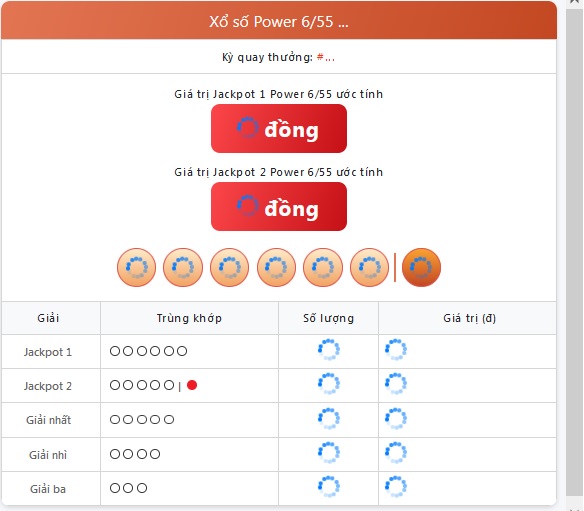The width and height of the screenshot is (584, 511).
Task: Click the red bonus dot in Jackpot 2 row
Action: pos(192,385)
